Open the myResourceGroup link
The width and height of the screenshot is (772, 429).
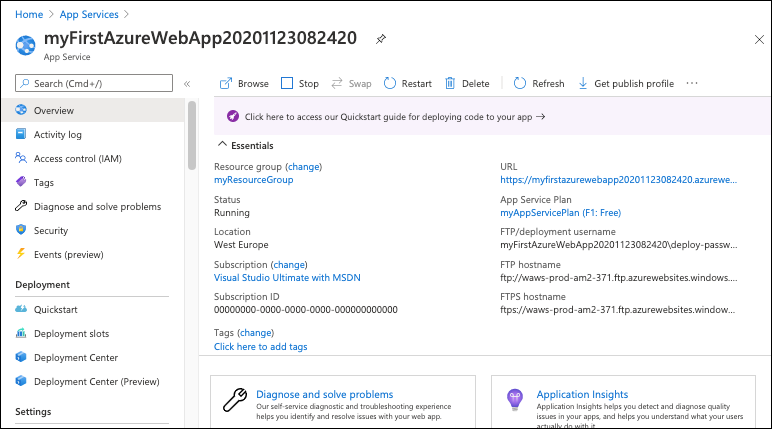pyautogui.click(x=254, y=180)
